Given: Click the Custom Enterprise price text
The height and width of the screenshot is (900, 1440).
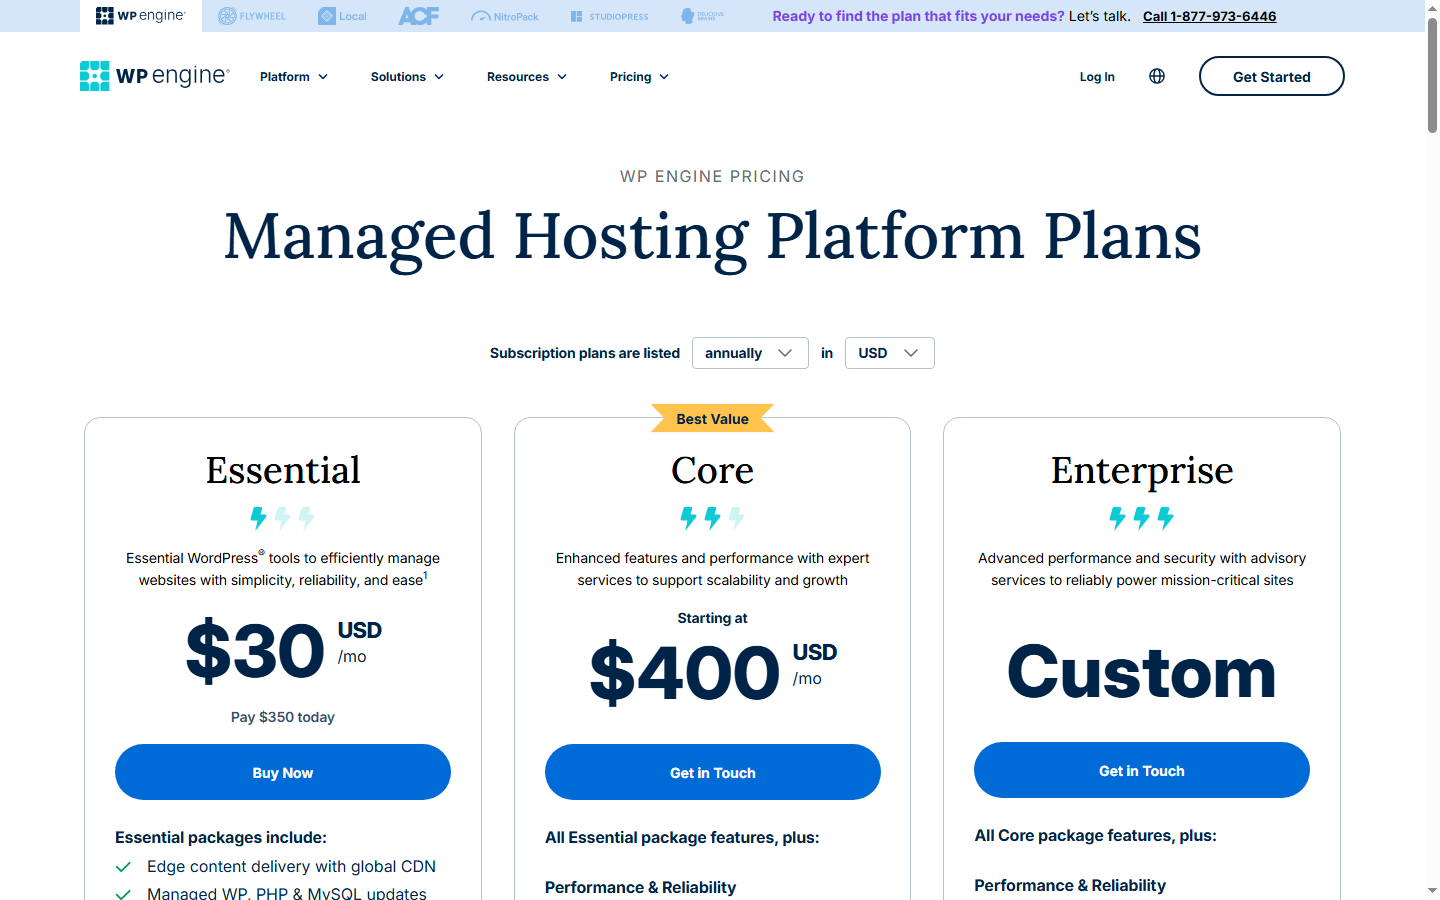Looking at the screenshot, I should click(1141, 672).
